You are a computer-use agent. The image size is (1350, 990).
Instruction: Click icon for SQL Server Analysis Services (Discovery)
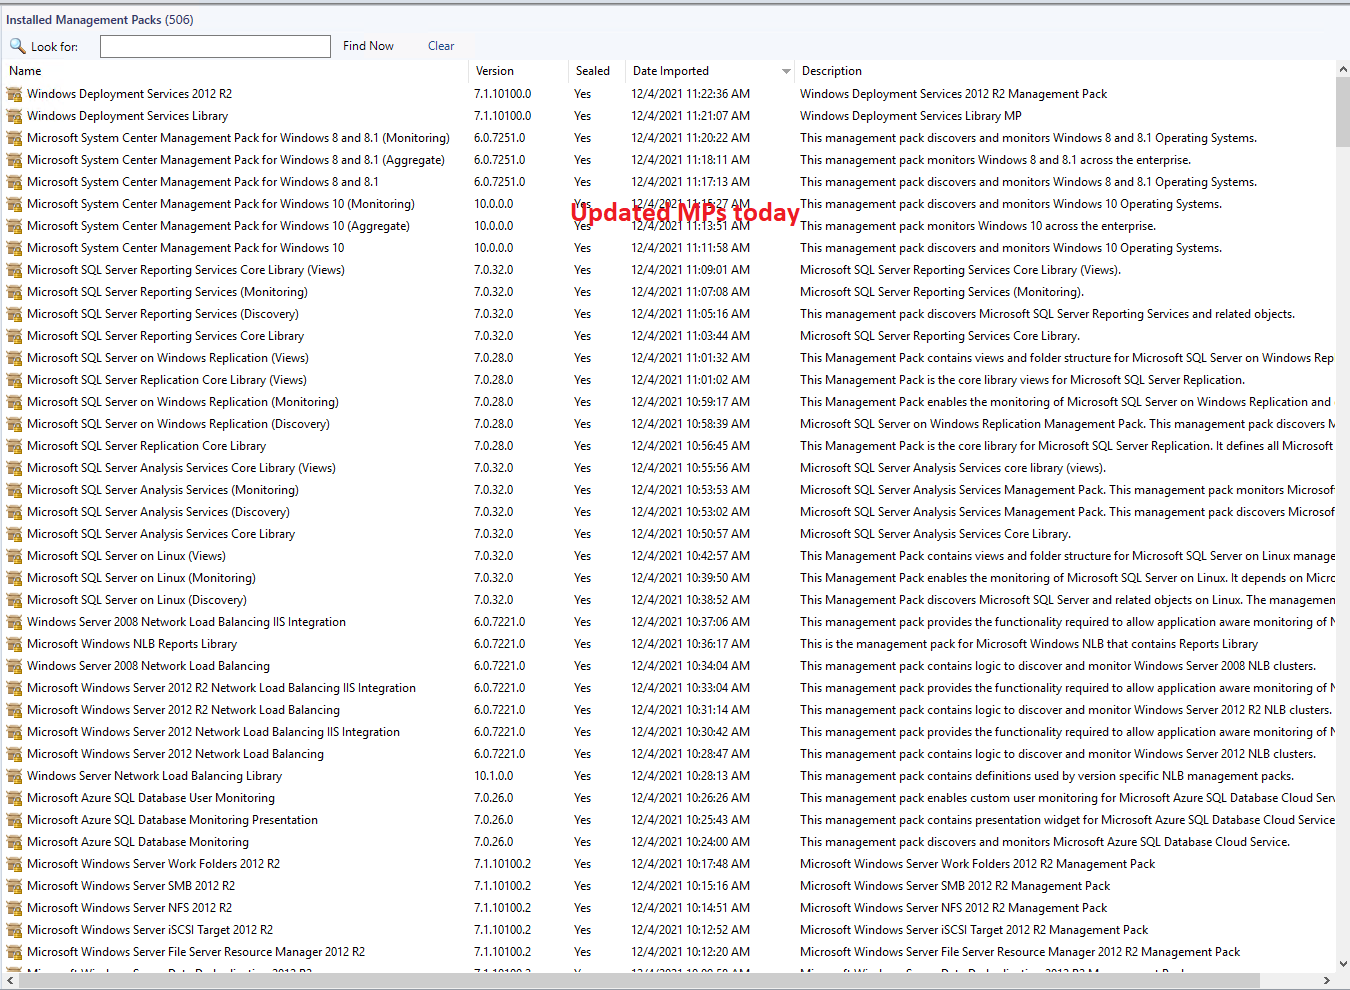14,512
